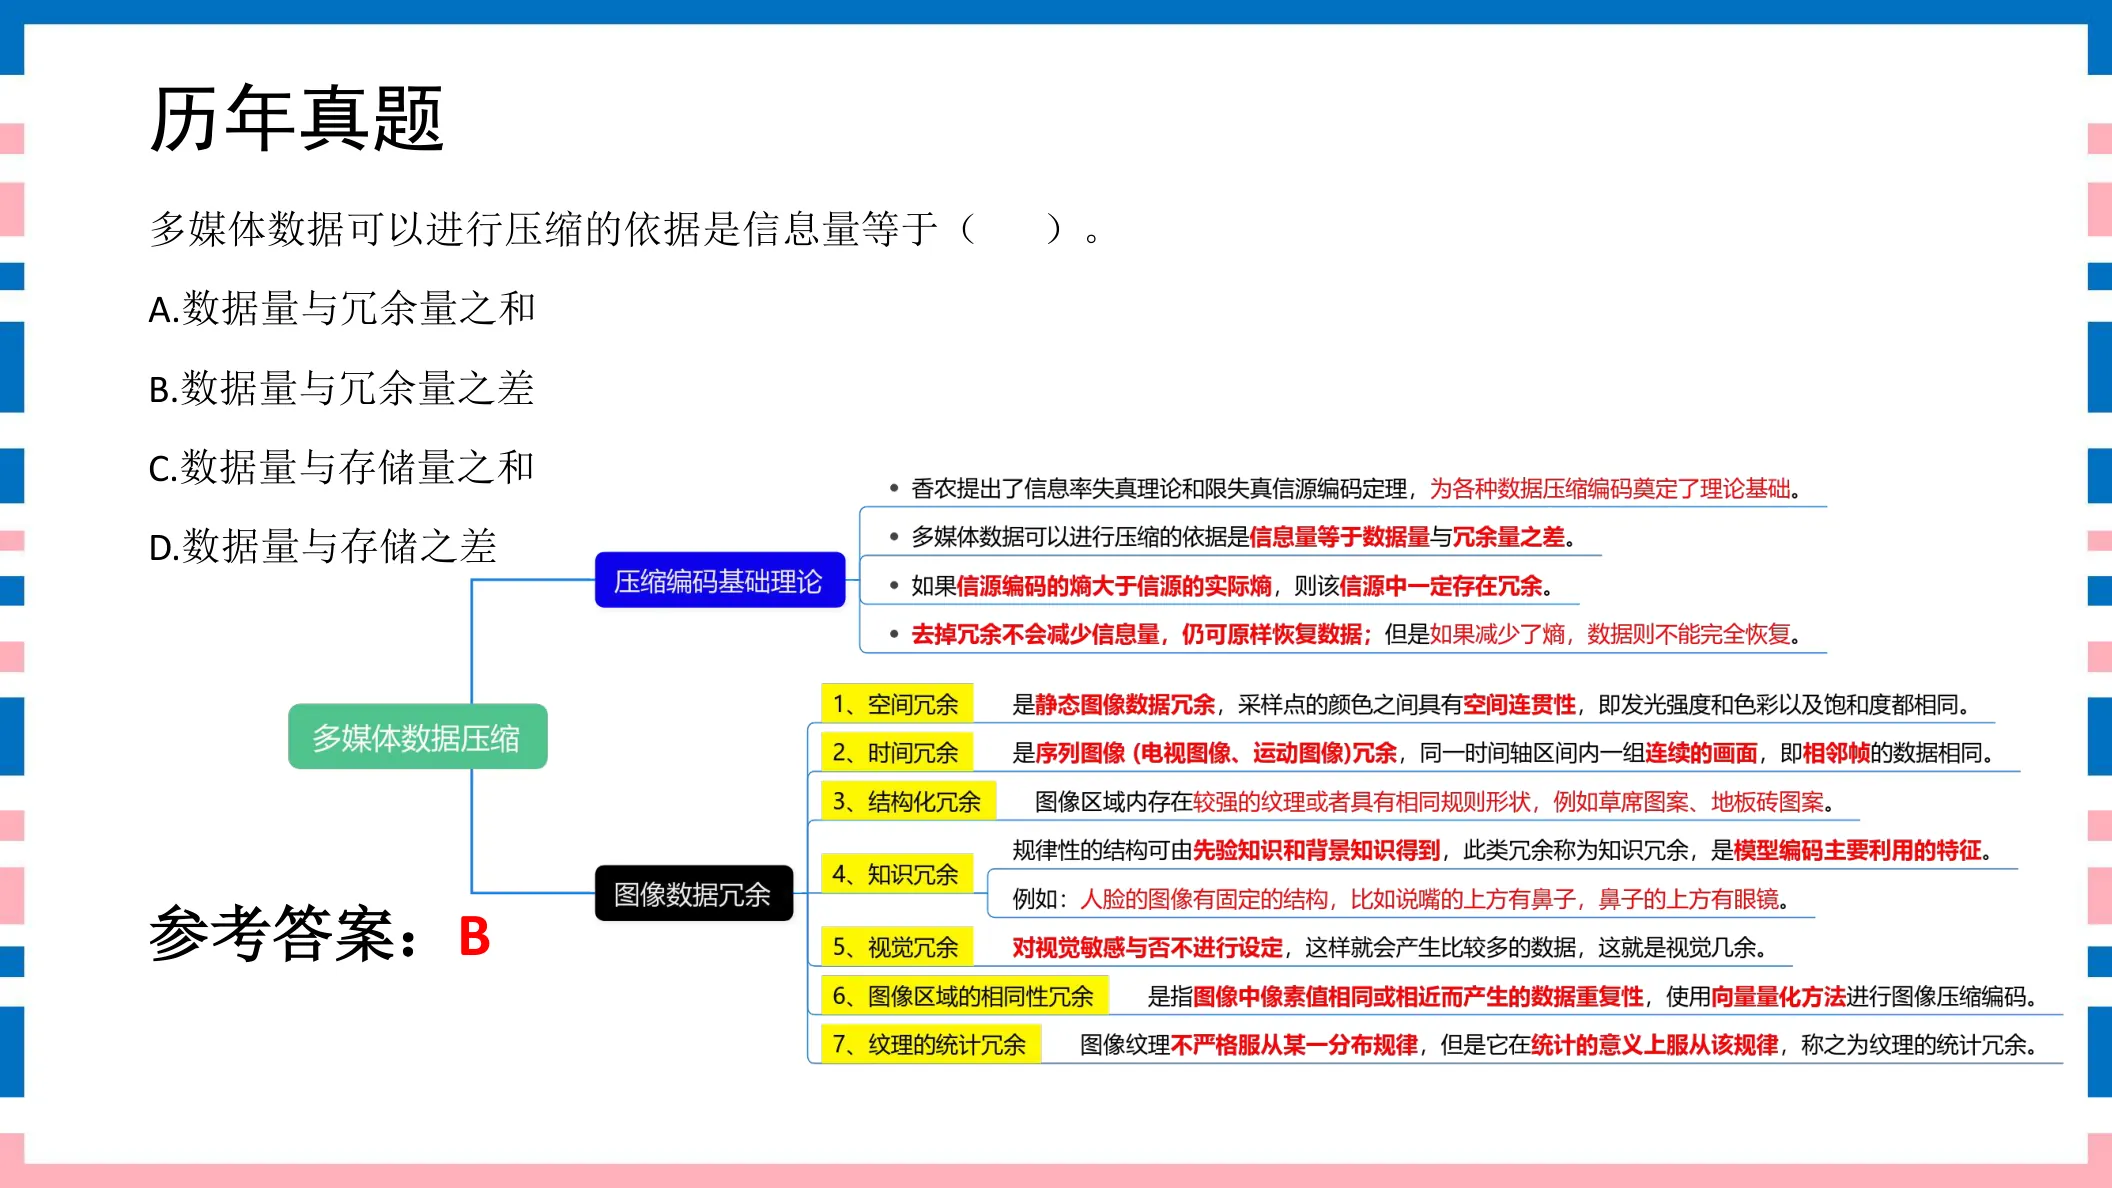
Task: Select answer option D.数据量与存储之差
Action: [x=323, y=546]
